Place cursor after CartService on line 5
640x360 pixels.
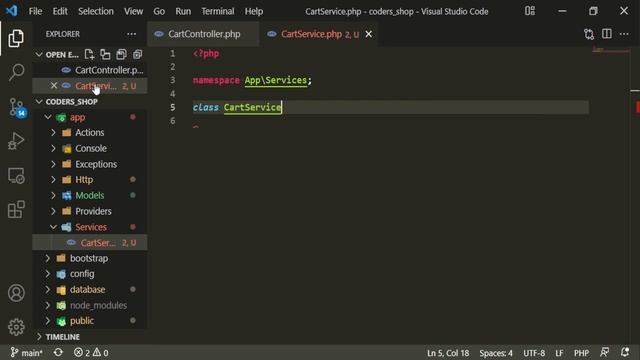(282, 107)
